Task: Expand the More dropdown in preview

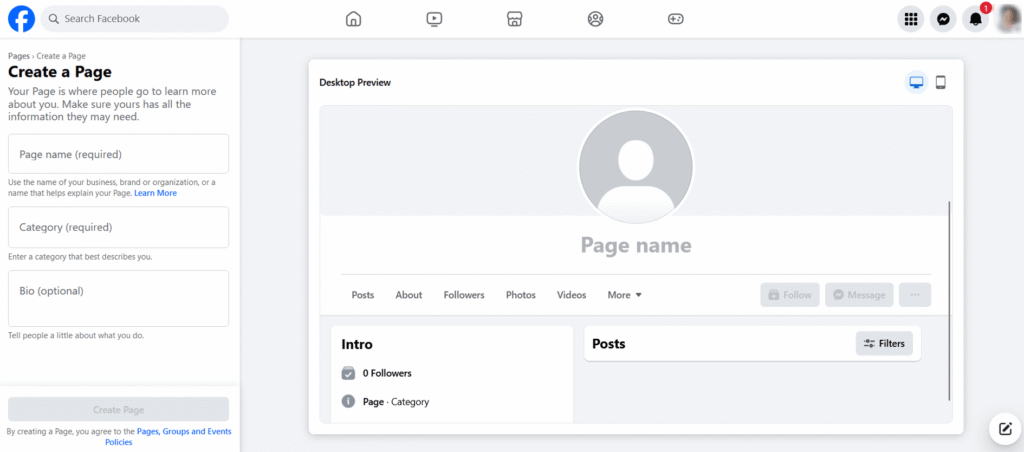Action: [x=624, y=295]
